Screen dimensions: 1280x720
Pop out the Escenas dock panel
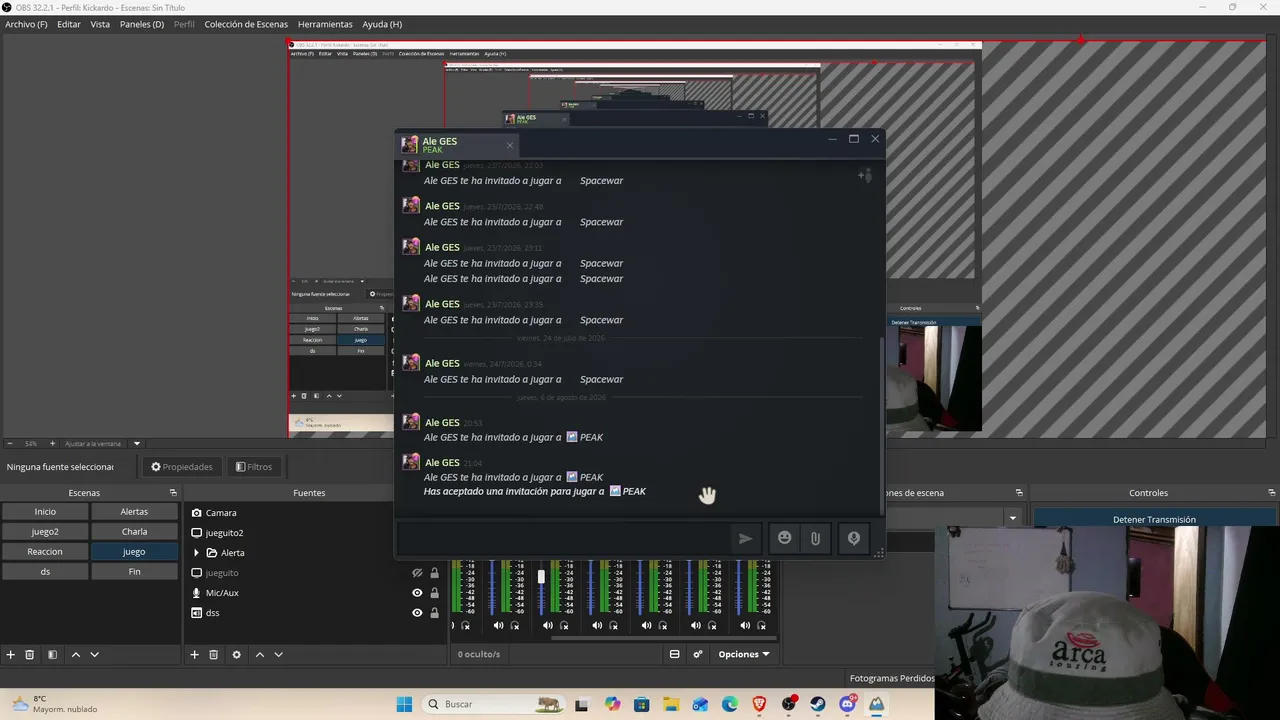[x=173, y=493]
